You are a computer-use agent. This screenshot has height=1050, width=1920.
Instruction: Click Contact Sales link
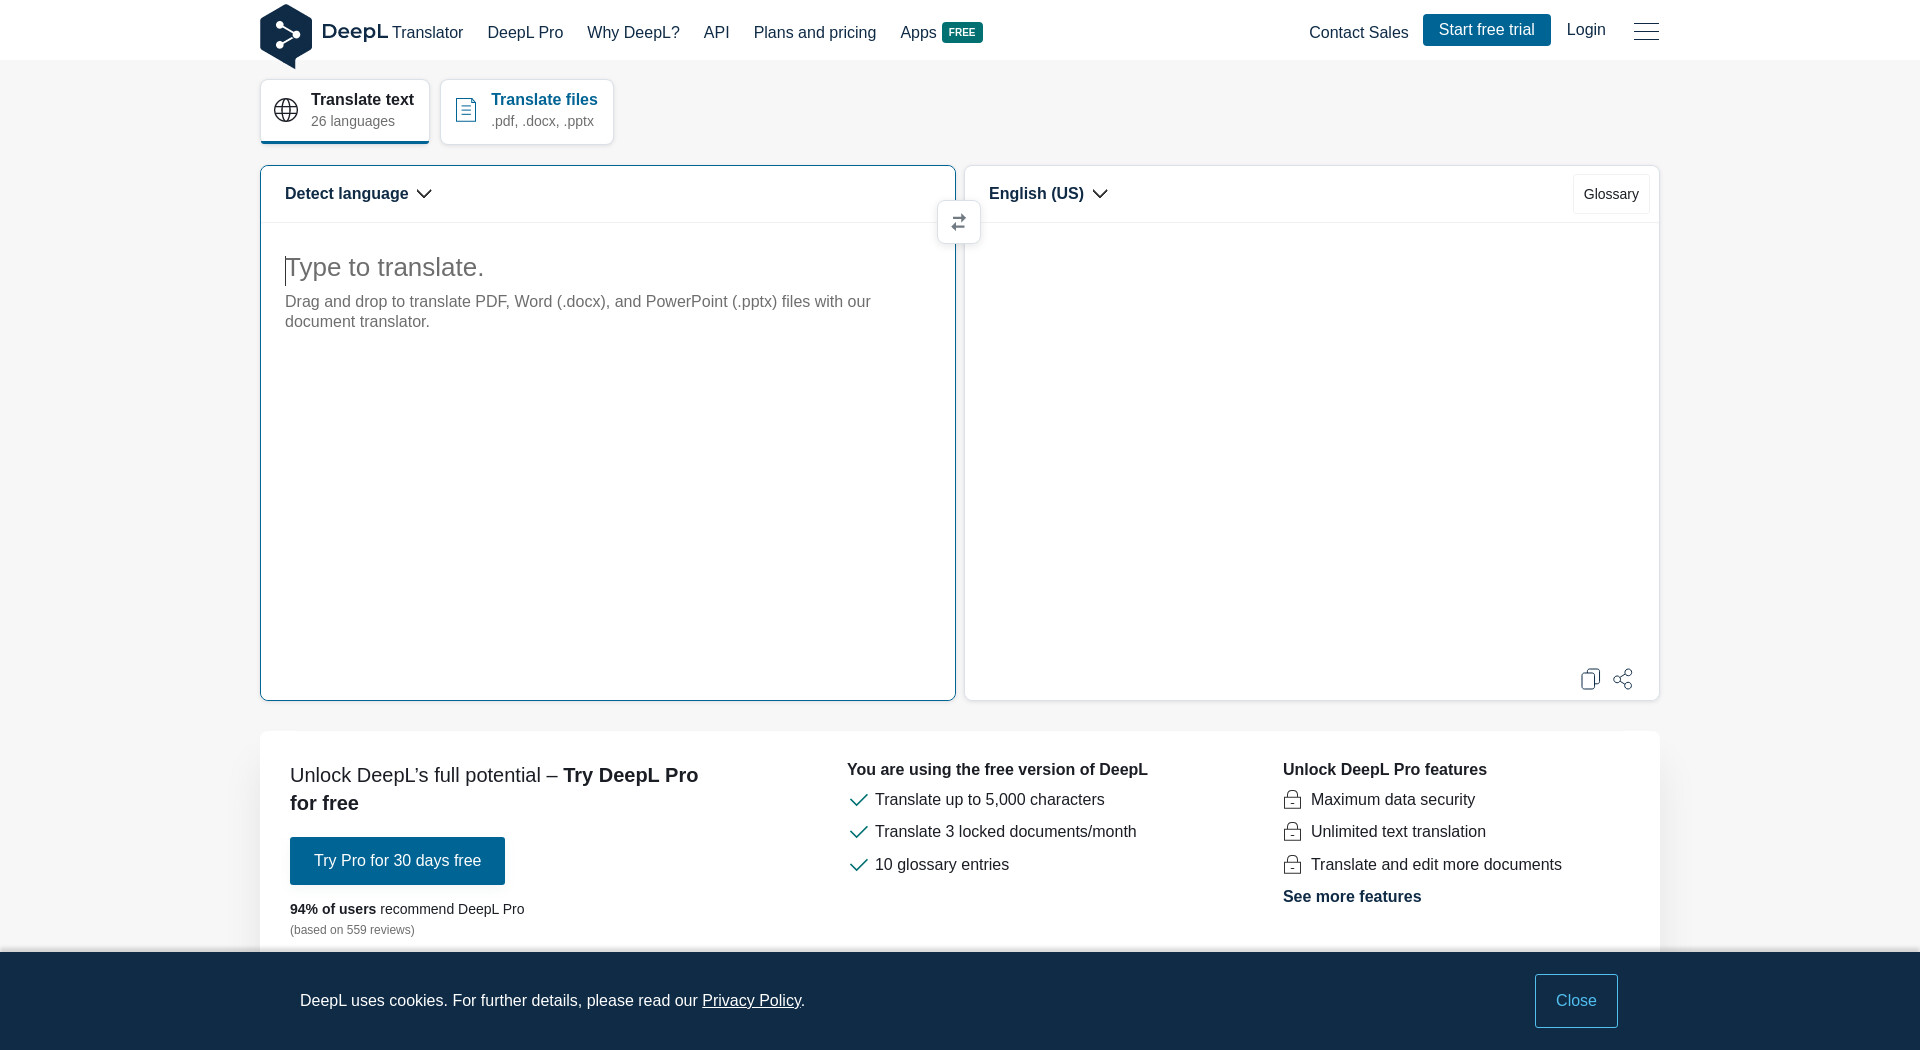1358,32
